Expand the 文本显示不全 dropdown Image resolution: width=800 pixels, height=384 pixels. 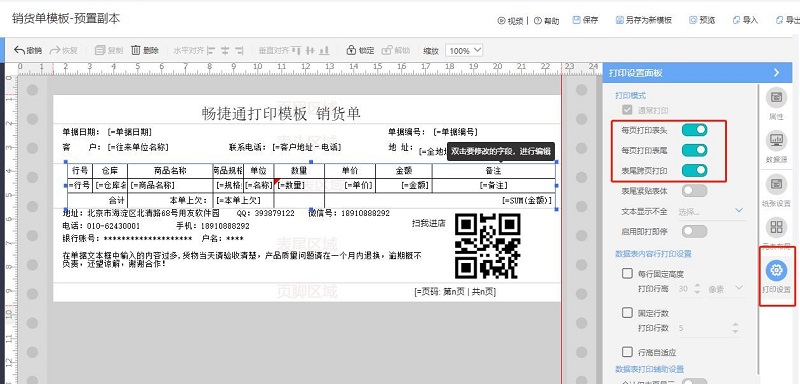711,211
